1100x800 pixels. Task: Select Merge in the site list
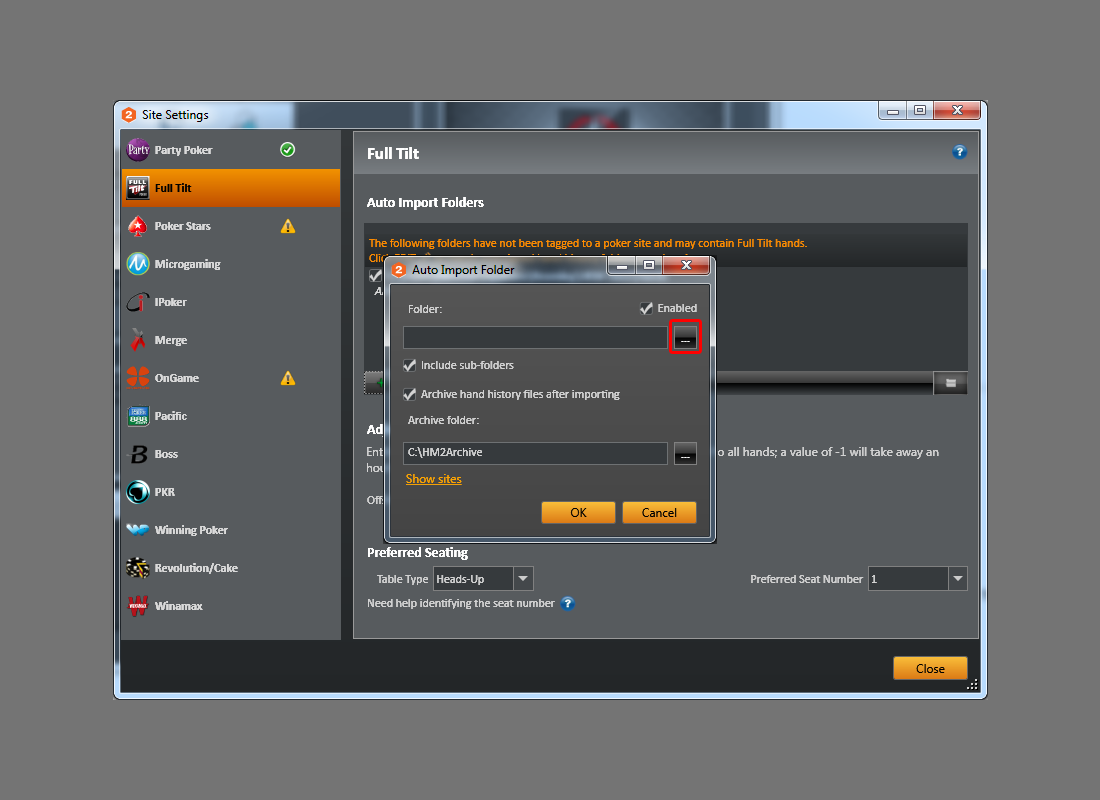coord(170,340)
